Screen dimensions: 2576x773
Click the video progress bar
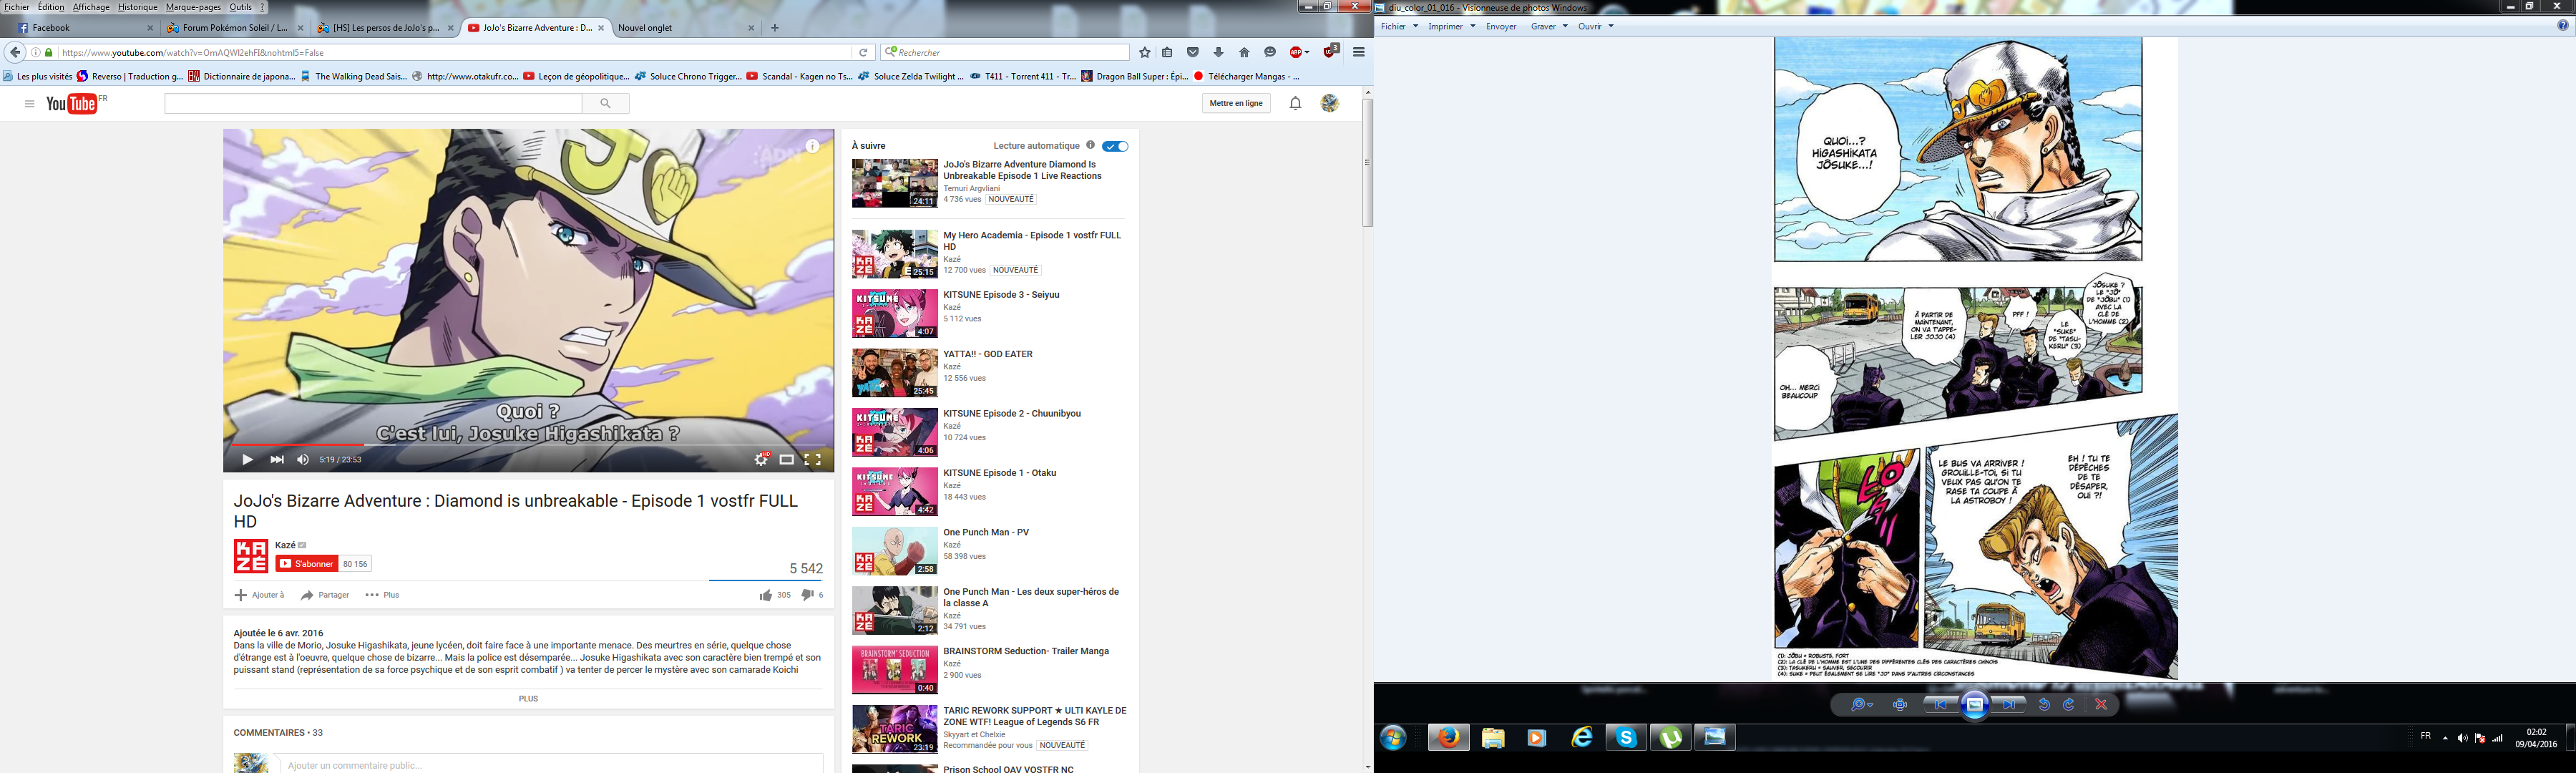click(528, 444)
